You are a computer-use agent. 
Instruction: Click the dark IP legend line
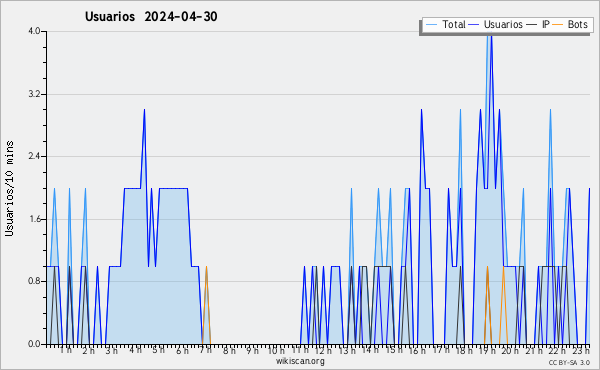coord(532,25)
